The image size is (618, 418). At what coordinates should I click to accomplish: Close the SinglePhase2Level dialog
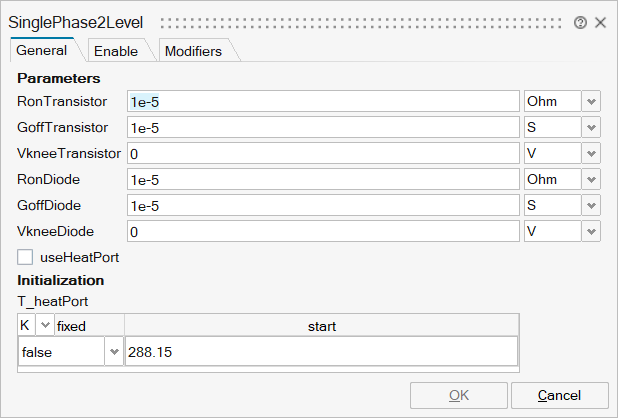[x=600, y=22]
